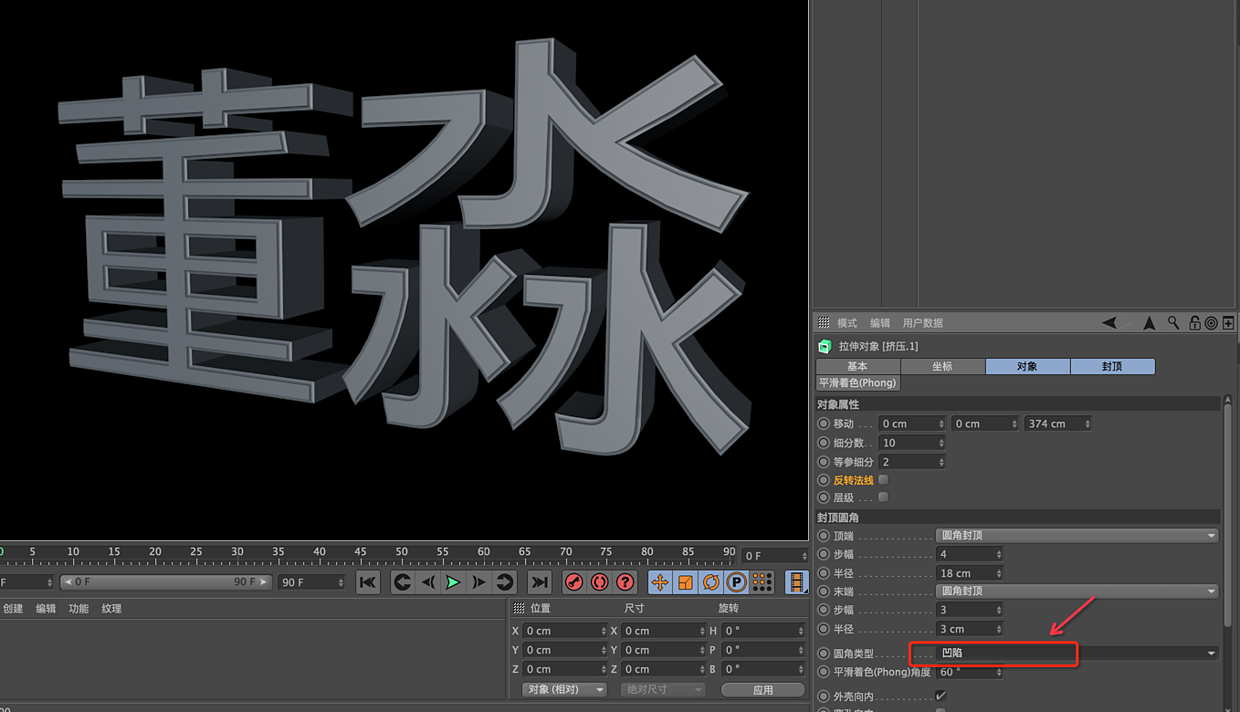Click the extrude object green cube icon
1240x712 pixels.
tap(825, 346)
